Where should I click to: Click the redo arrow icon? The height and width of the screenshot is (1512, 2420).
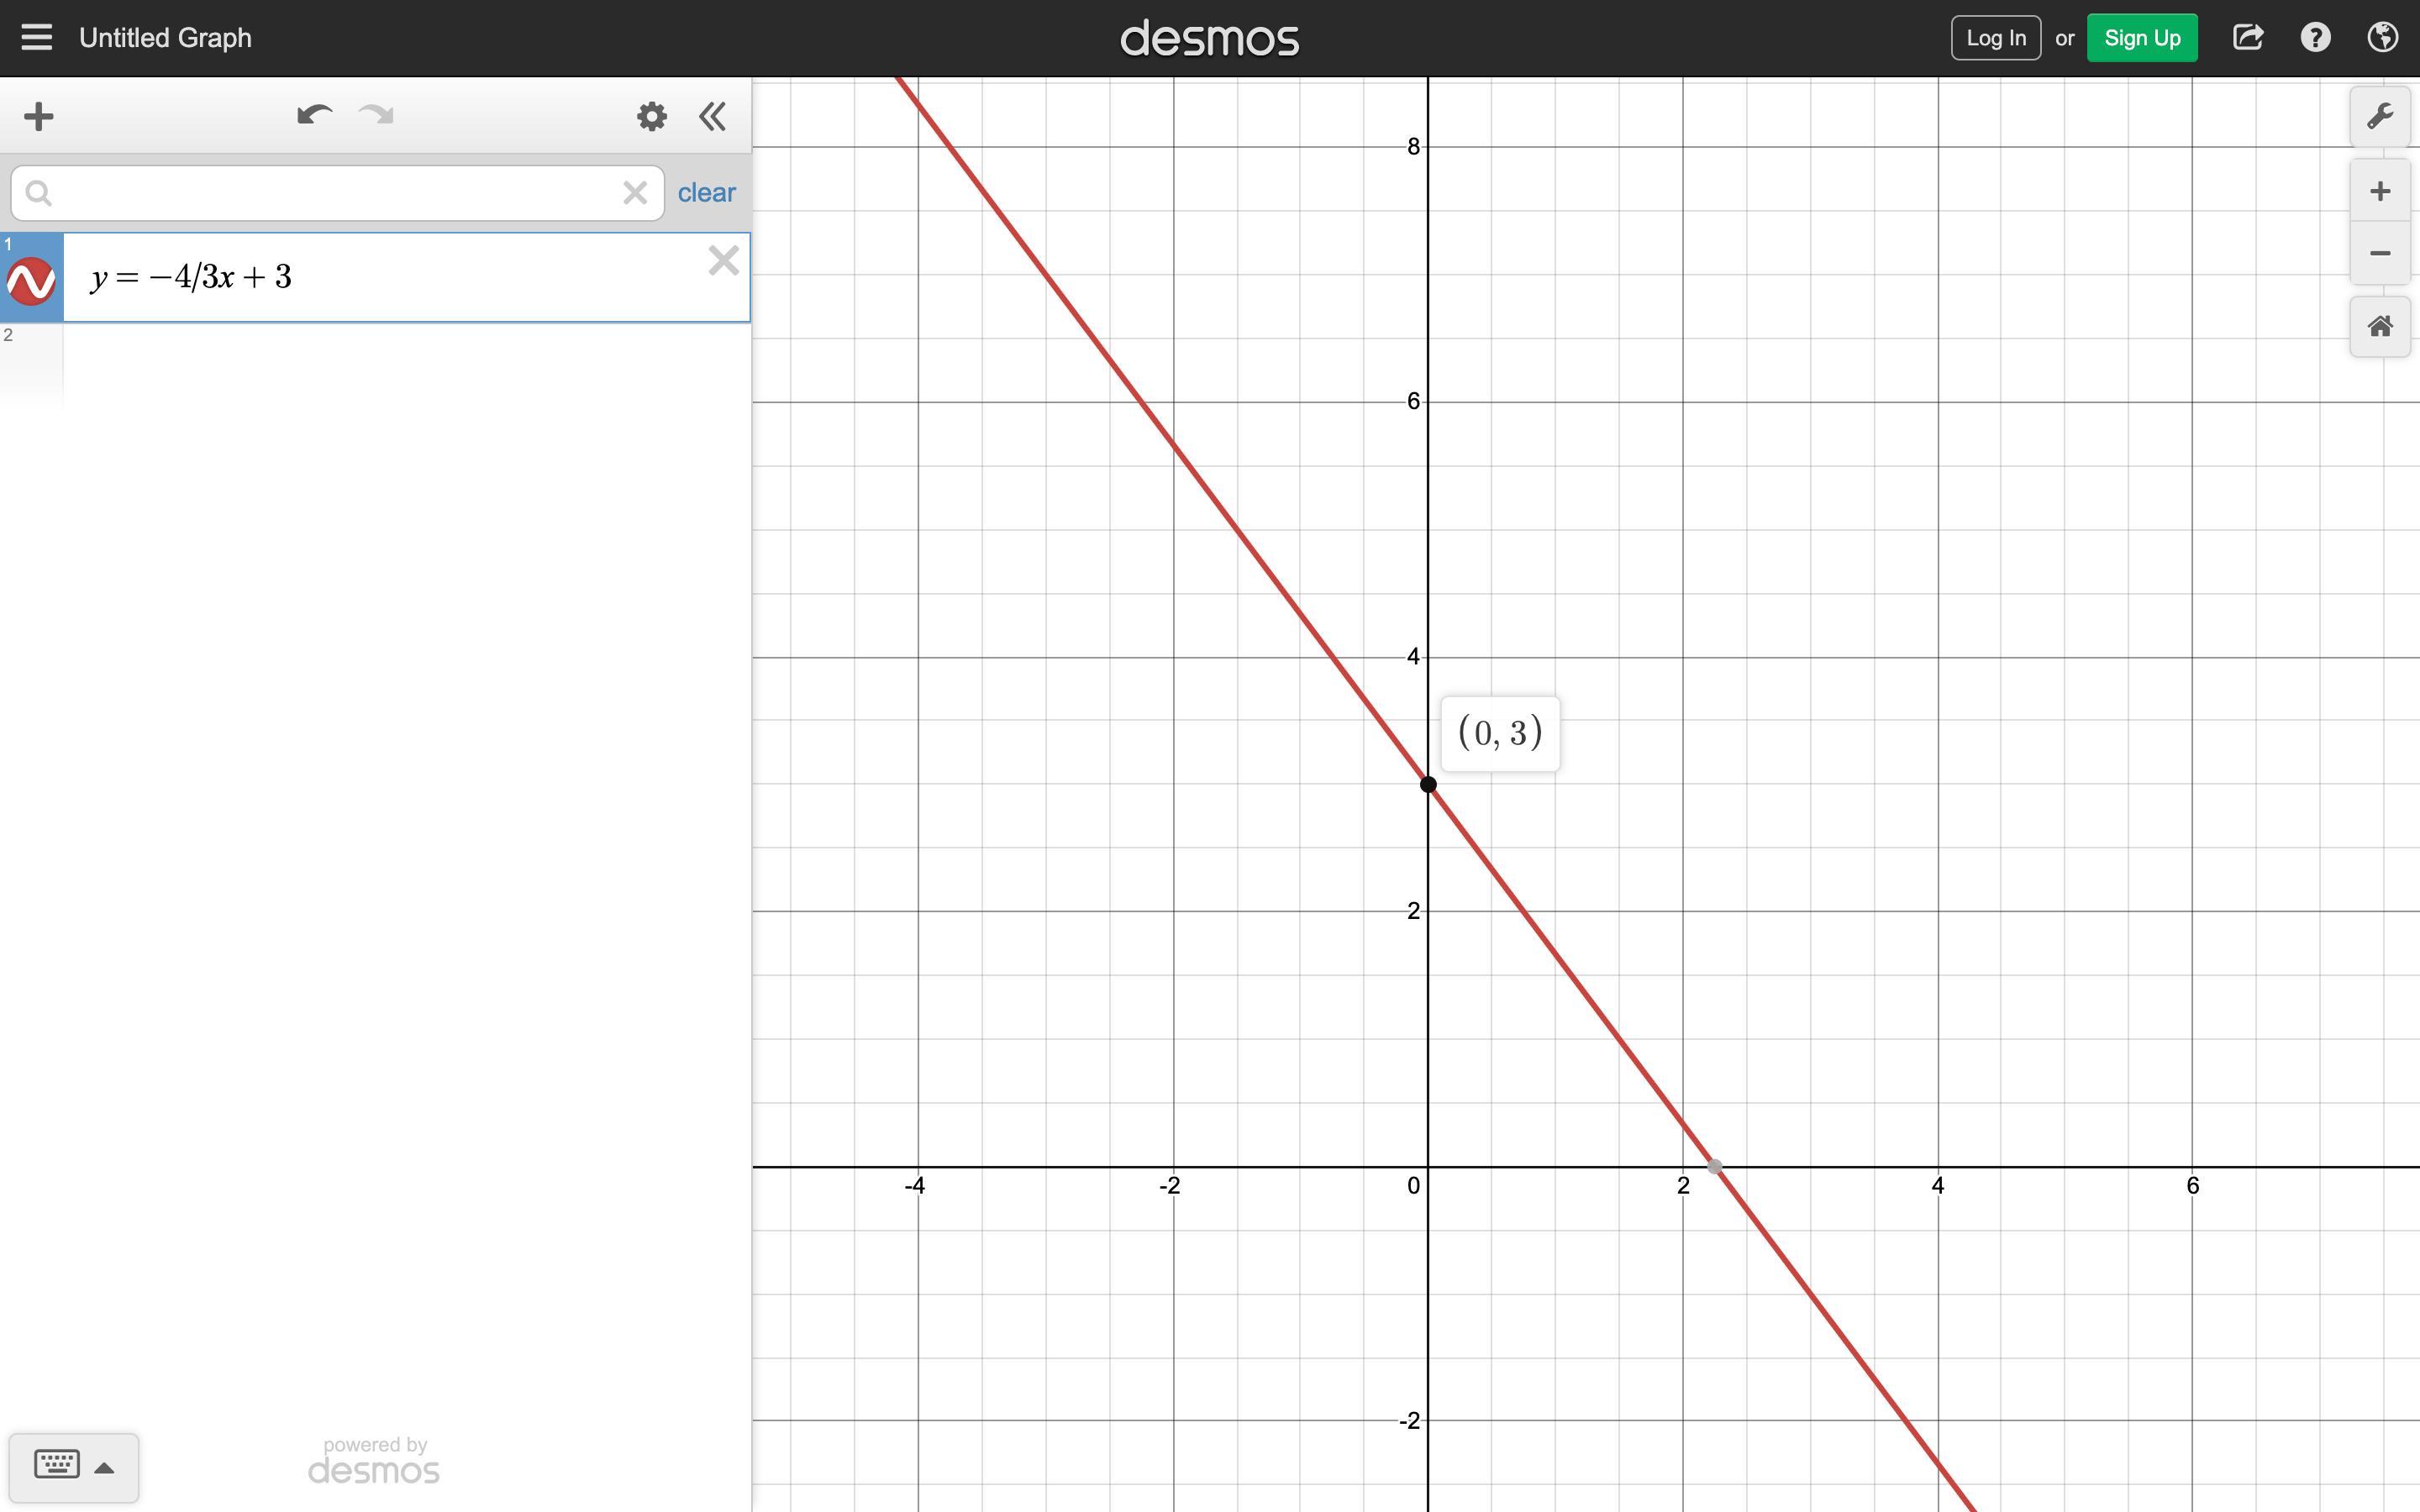pos(376,116)
